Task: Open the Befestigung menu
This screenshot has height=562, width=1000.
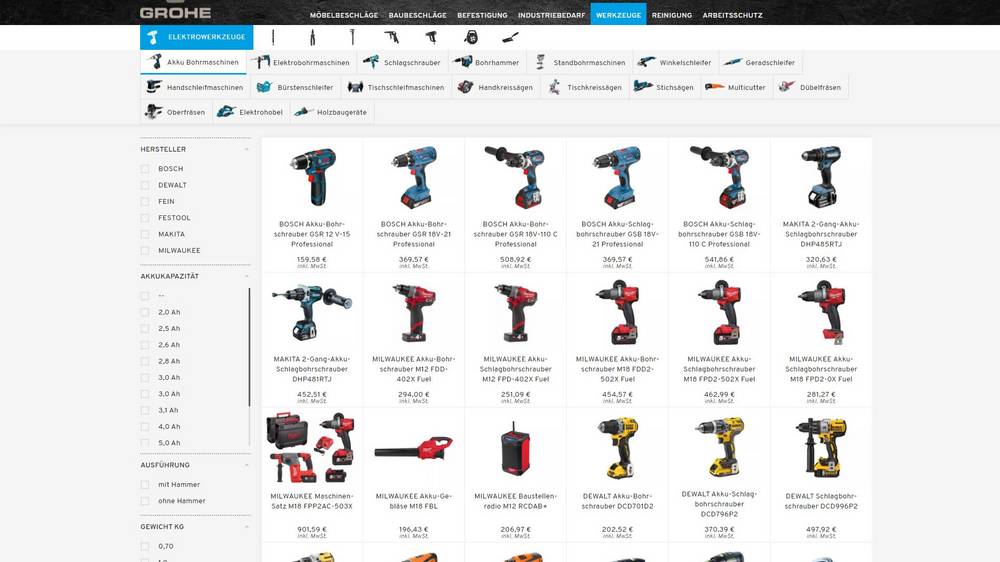Action: pyautogui.click(x=482, y=15)
